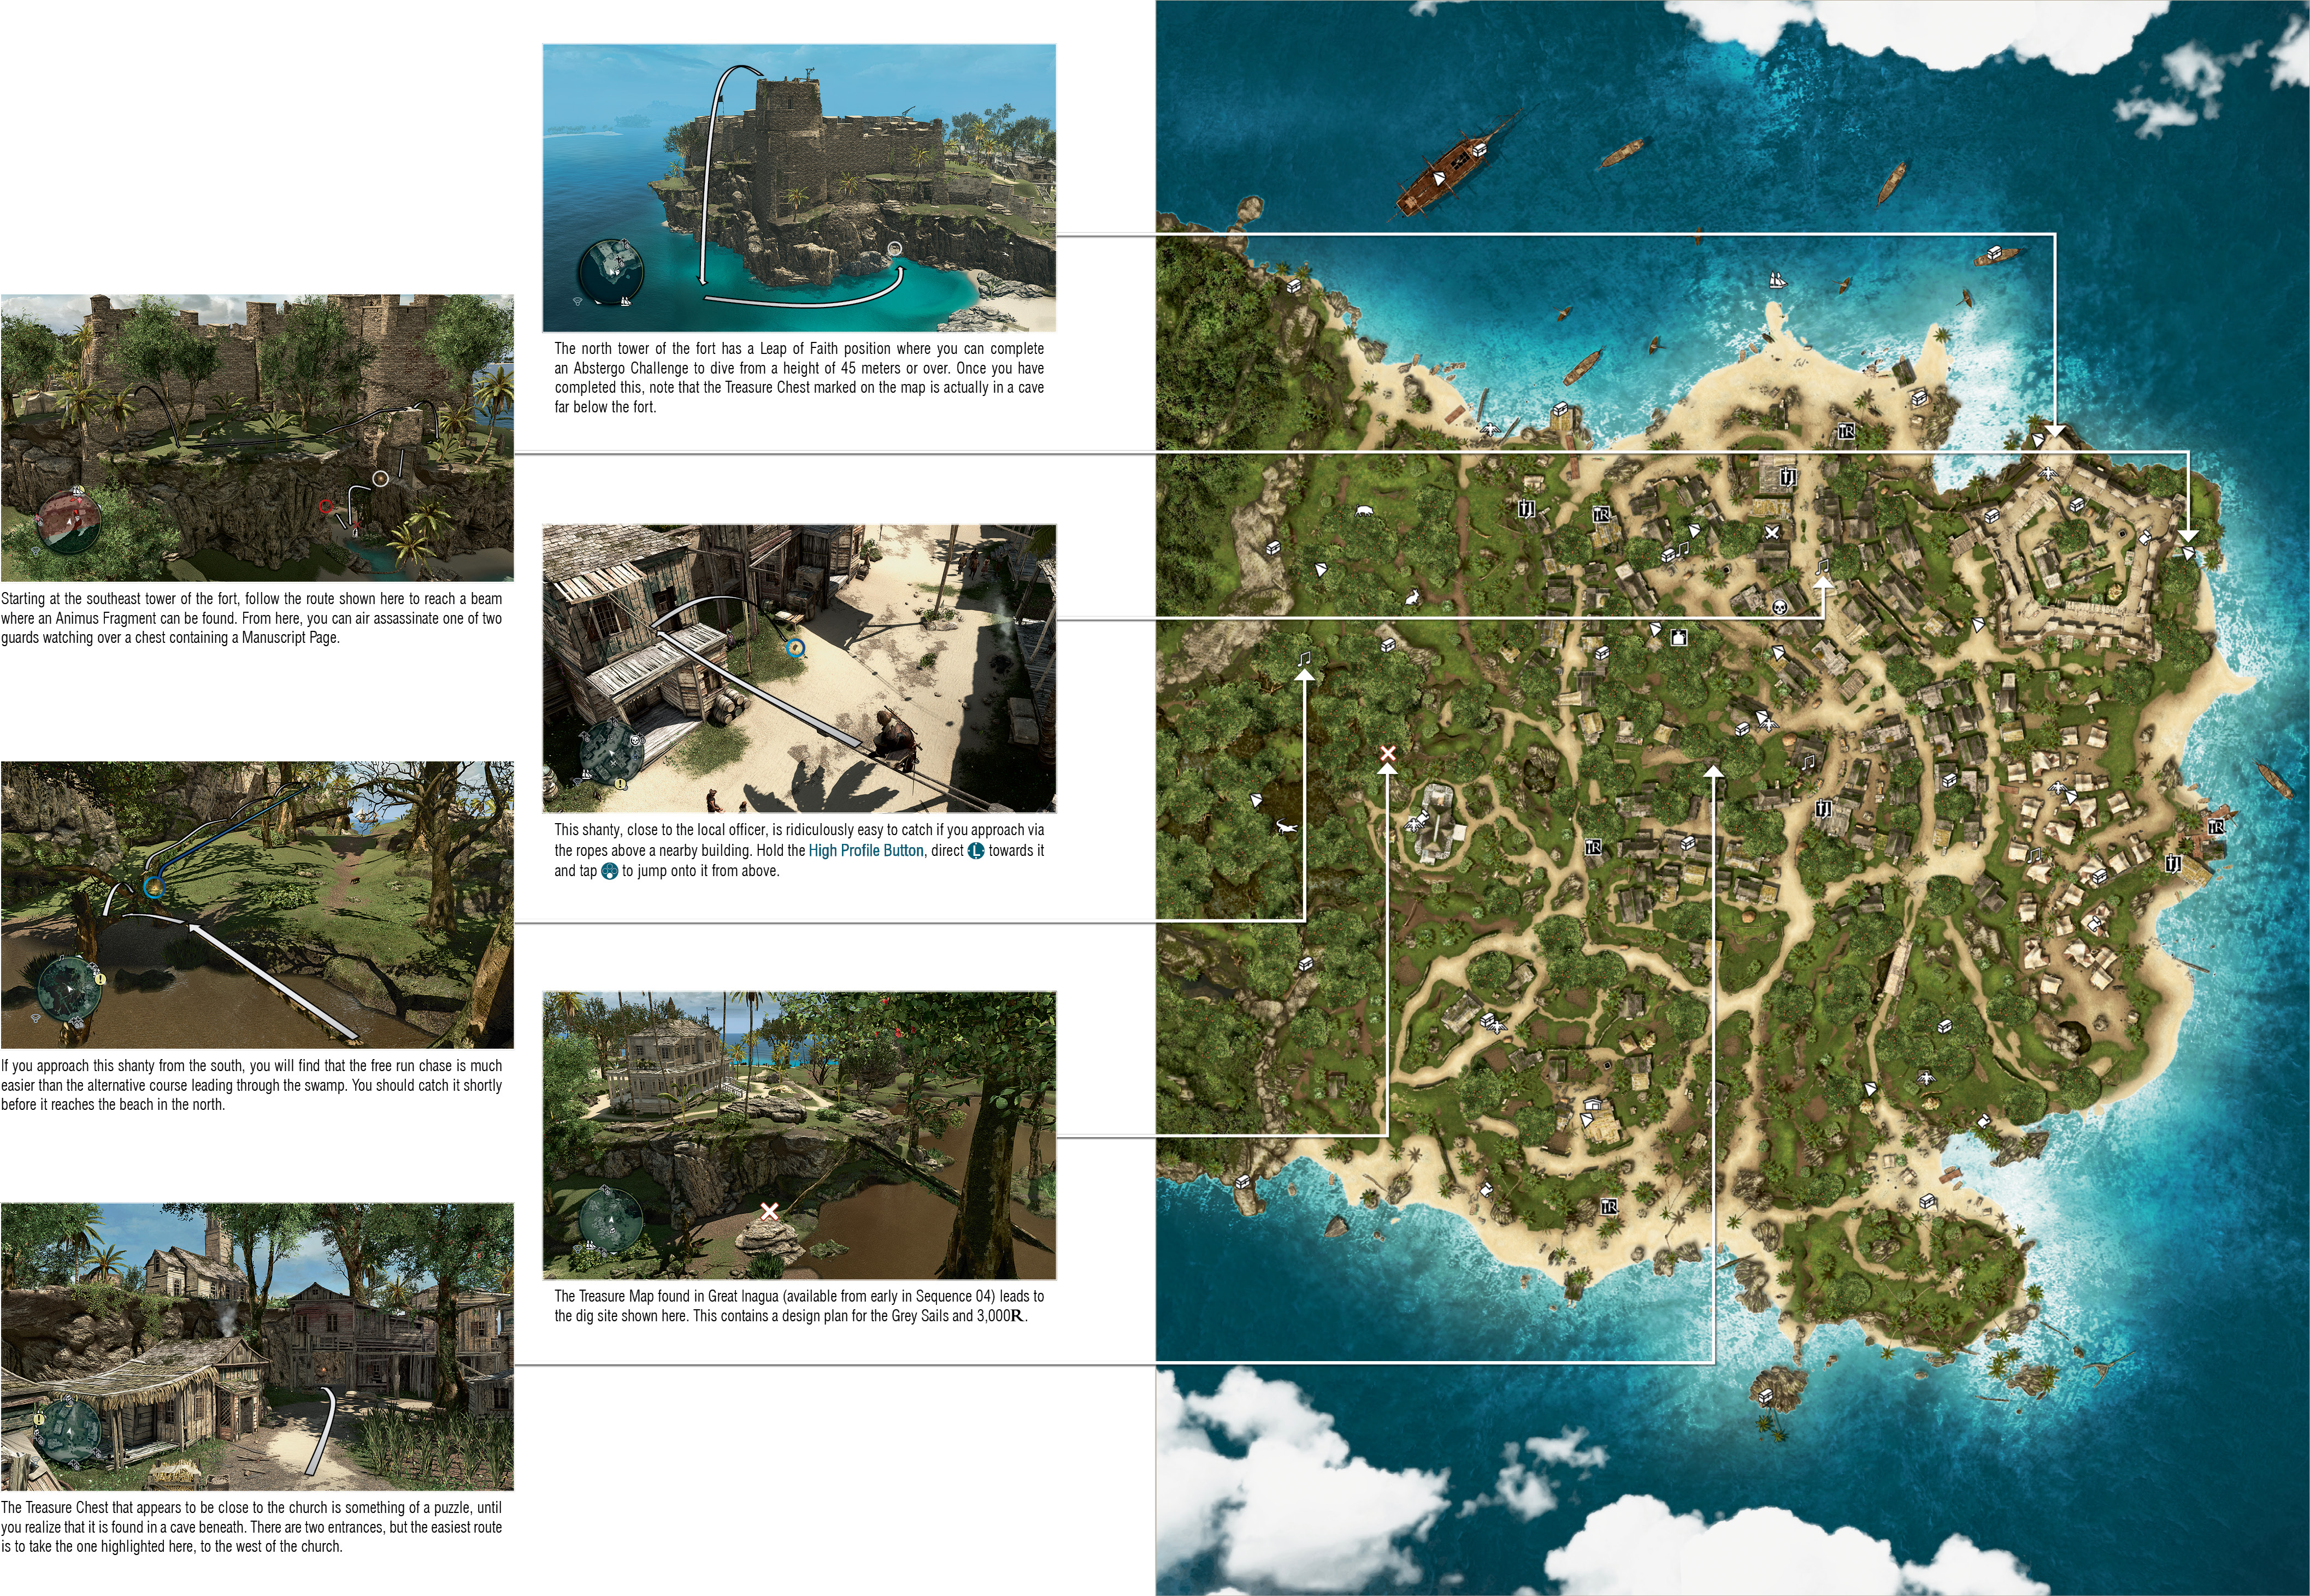Select the white X marker in the dig site screenshot
Screen dimensions: 2310x1596
[x=769, y=1211]
